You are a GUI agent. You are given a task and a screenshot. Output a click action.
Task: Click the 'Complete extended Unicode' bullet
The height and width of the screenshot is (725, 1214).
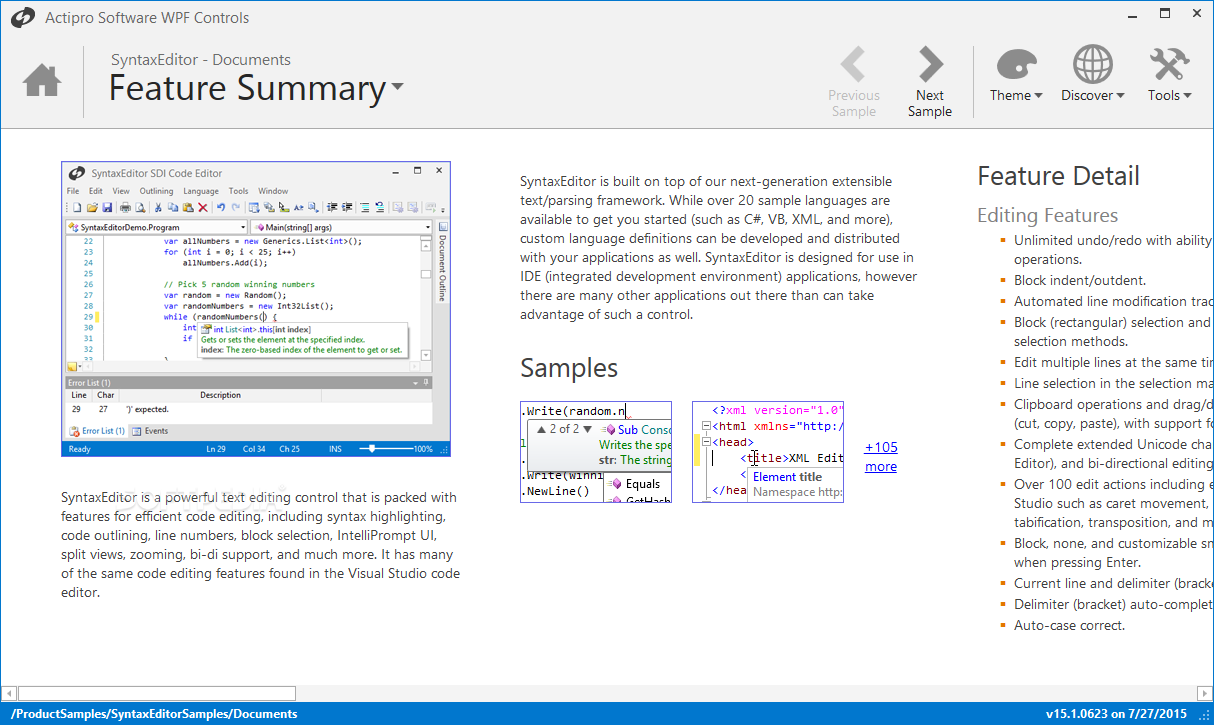[1113, 454]
